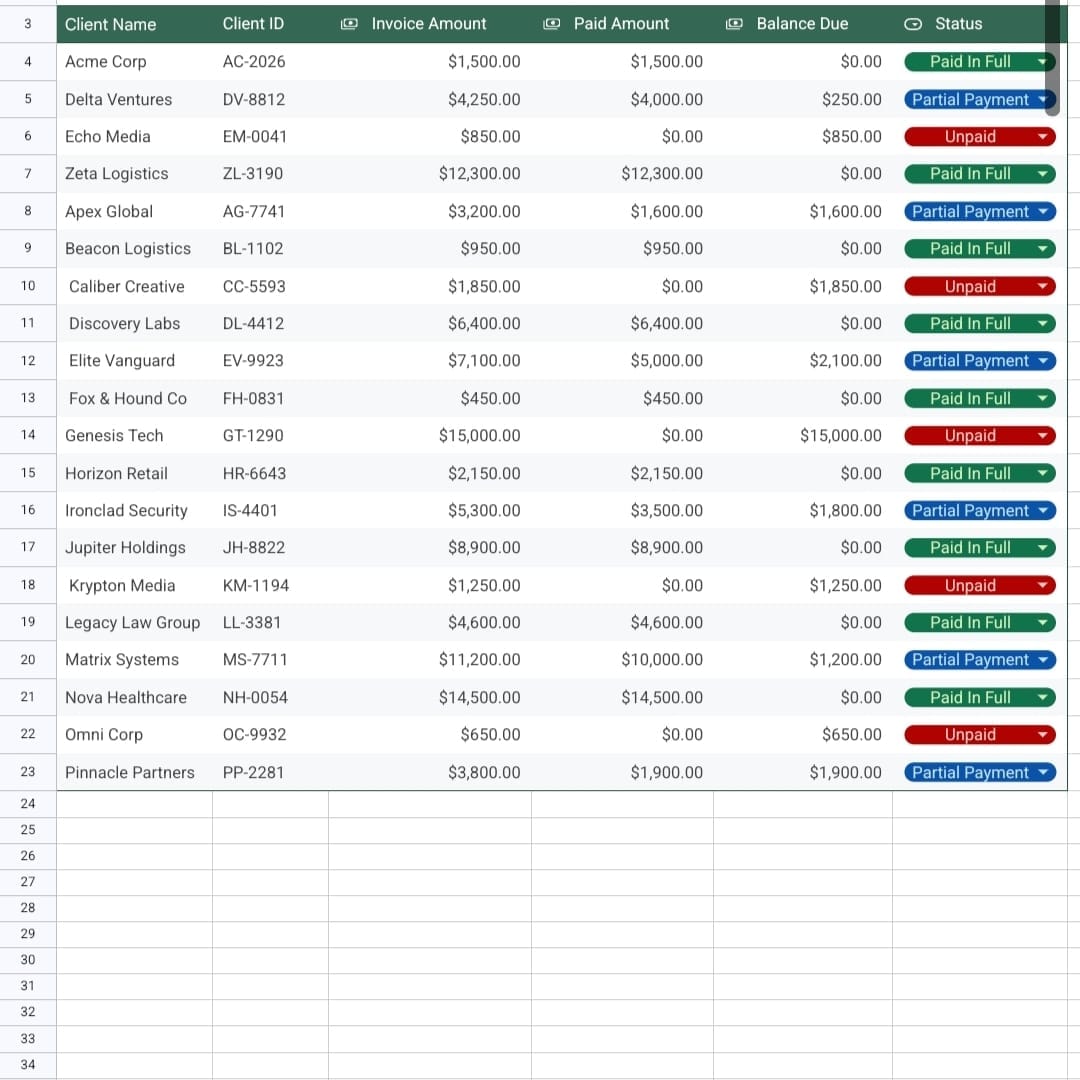Open the status dropdown arrow for Echo Media
Viewport: 1080px width, 1080px height.
click(1043, 136)
